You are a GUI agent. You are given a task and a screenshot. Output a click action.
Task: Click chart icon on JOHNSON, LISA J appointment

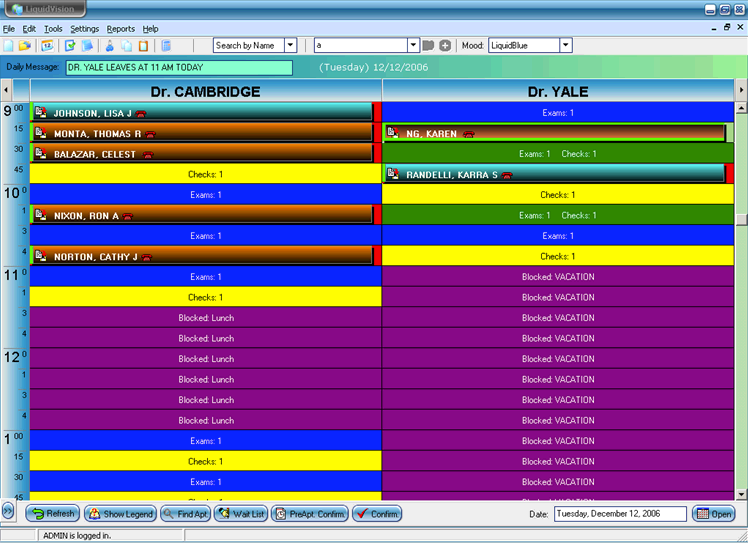click(x=41, y=113)
